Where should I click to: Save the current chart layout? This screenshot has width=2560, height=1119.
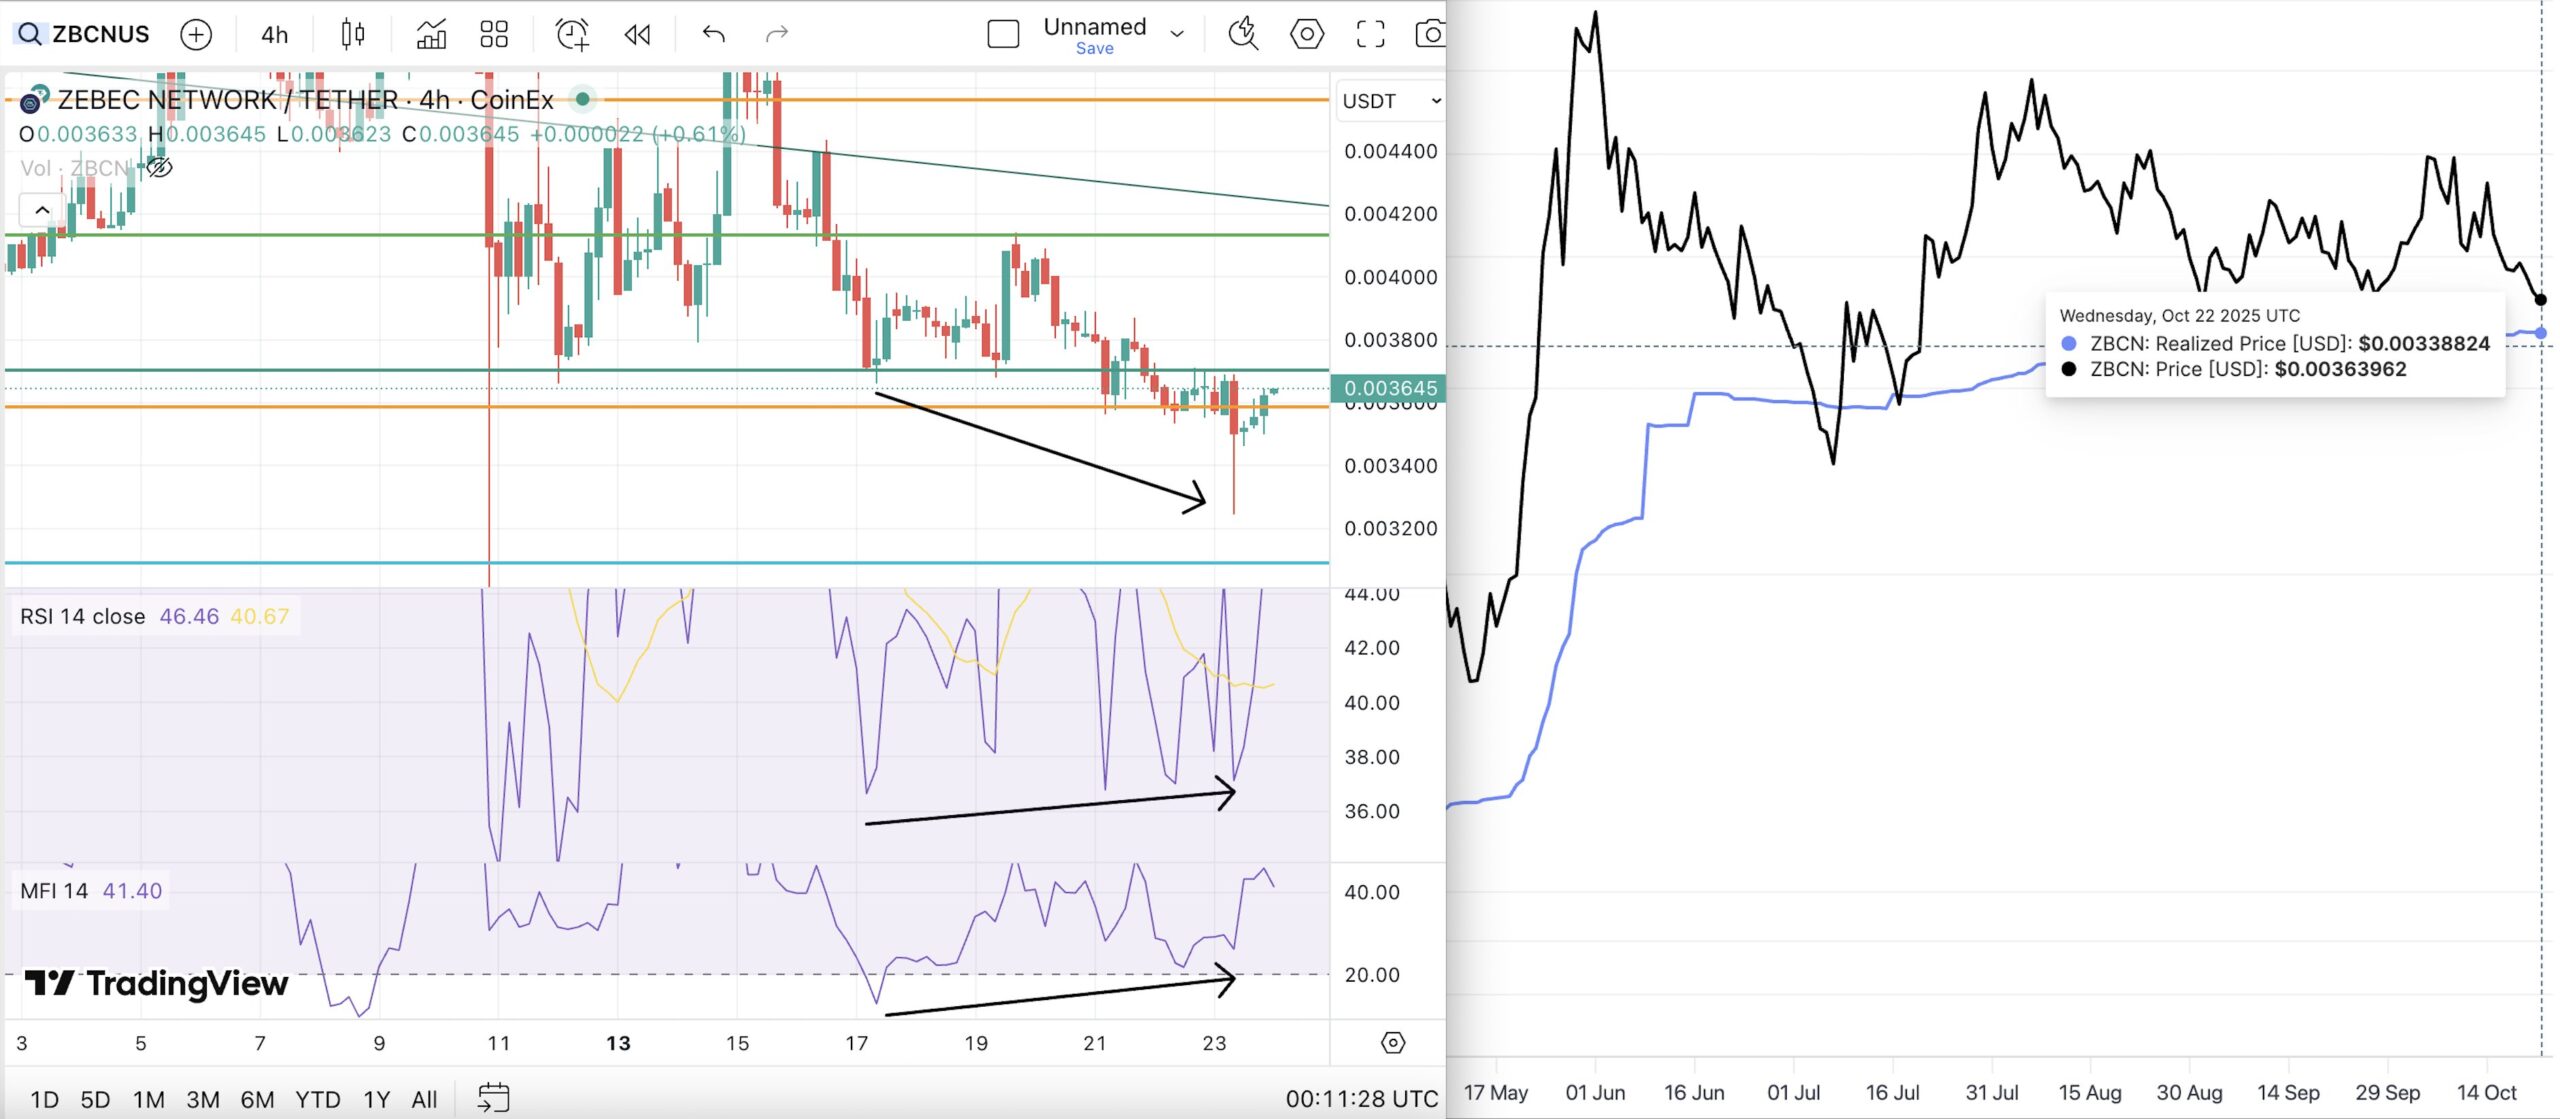[1095, 48]
